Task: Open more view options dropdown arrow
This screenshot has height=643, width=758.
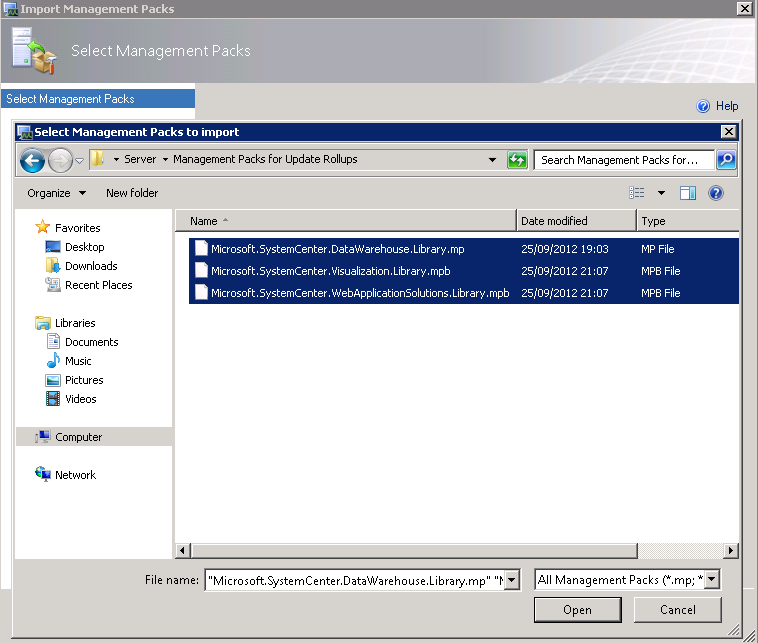Action: point(661,193)
